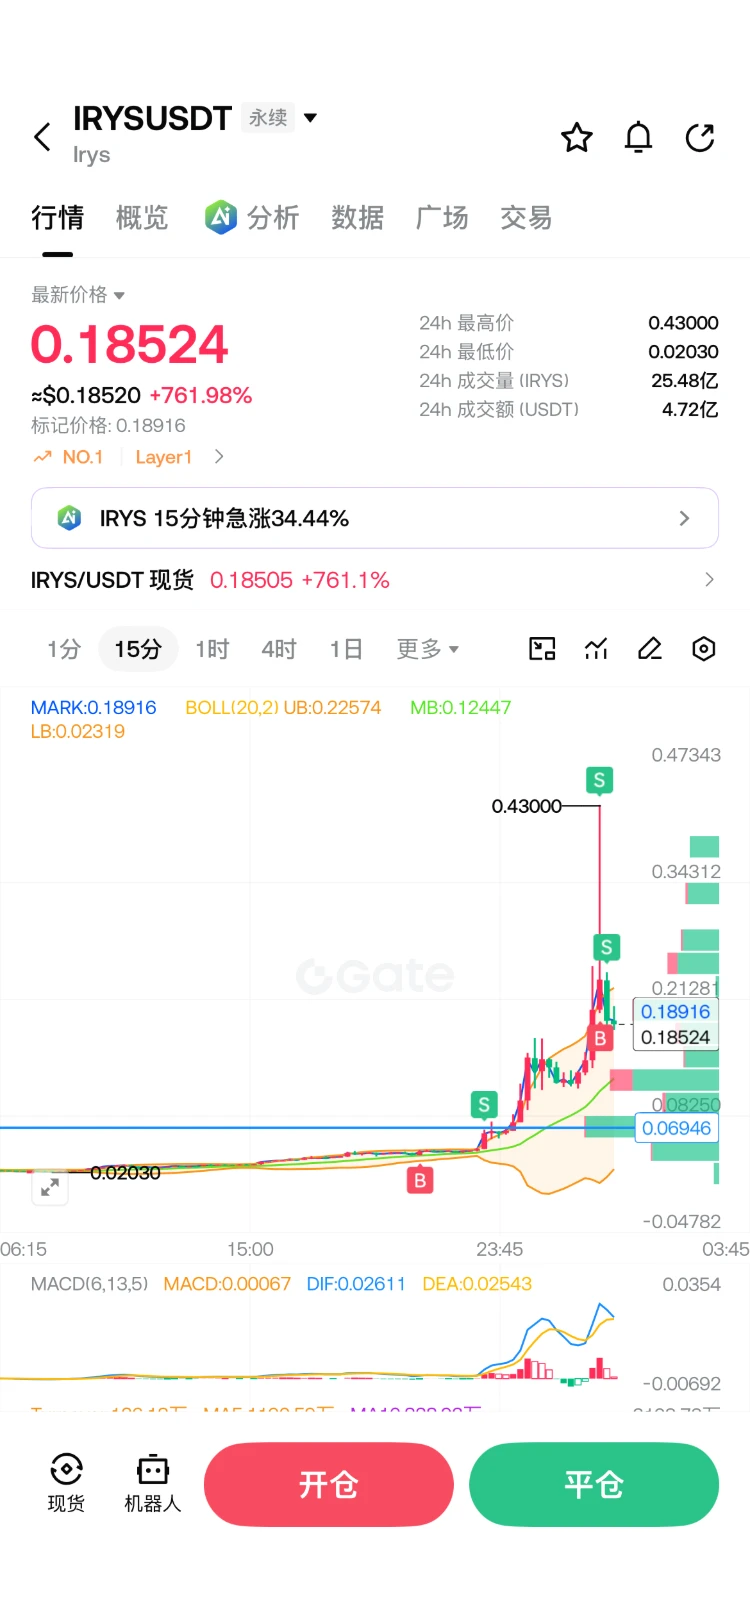
Task: Tap the 0.18916 mark price label on axis
Action: (676, 1012)
